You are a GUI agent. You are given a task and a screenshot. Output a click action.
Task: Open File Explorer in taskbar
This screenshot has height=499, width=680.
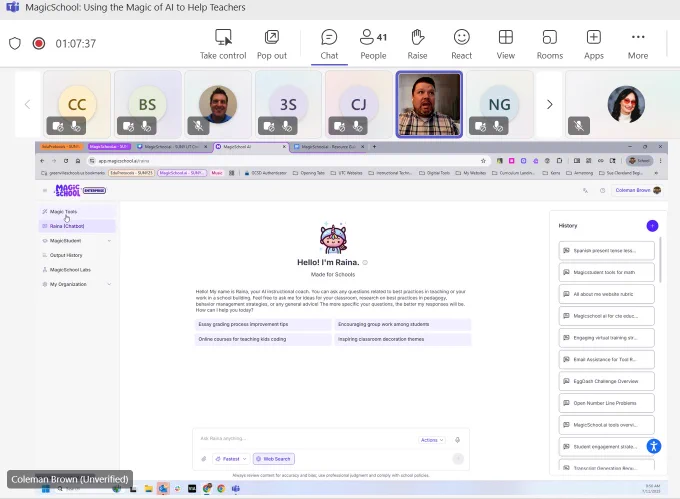click(x=148, y=489)
